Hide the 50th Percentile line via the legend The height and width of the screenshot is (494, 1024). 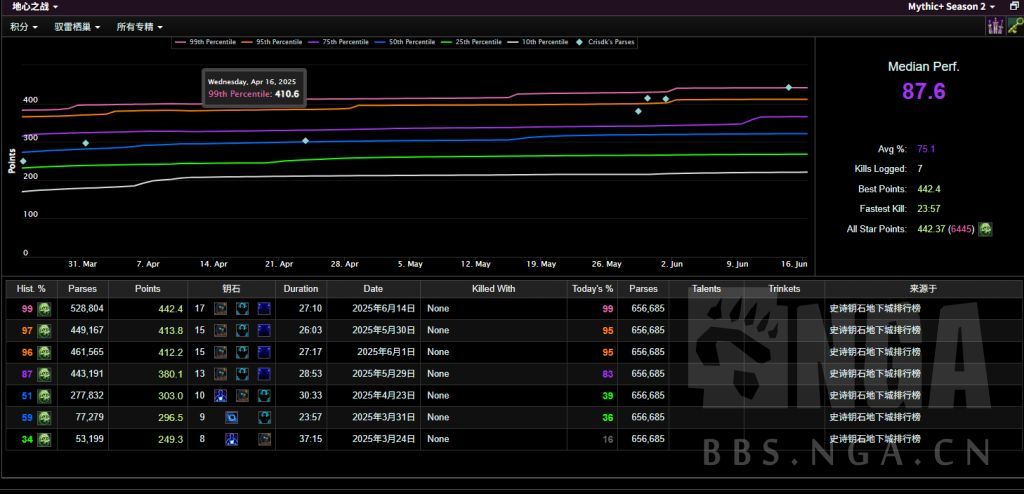[405, 42]
